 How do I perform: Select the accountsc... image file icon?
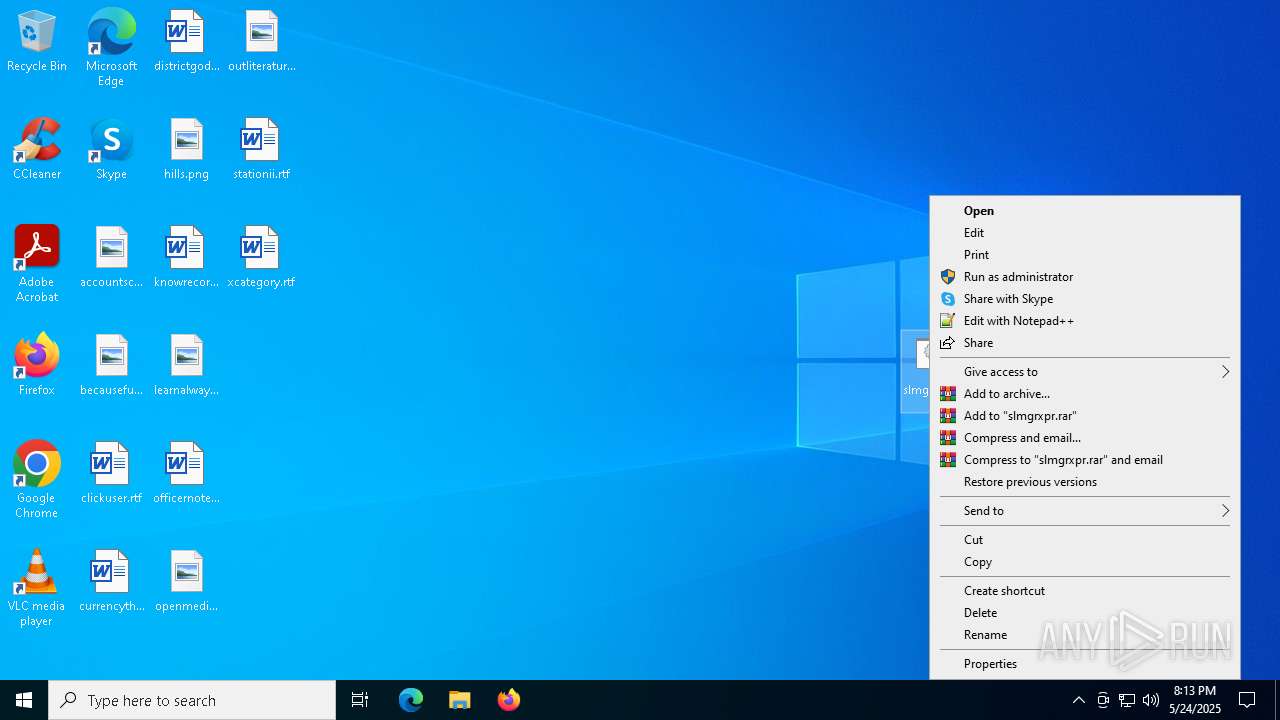[111, 258]
